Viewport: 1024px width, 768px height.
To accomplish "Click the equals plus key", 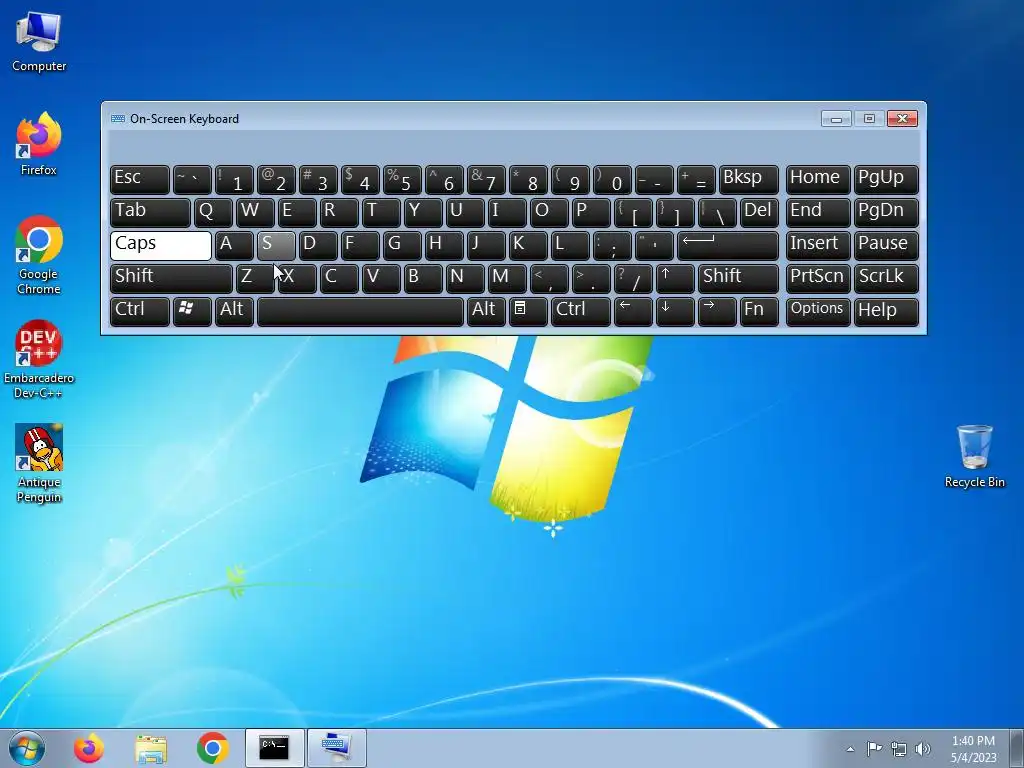I will (x=696, y=180).
